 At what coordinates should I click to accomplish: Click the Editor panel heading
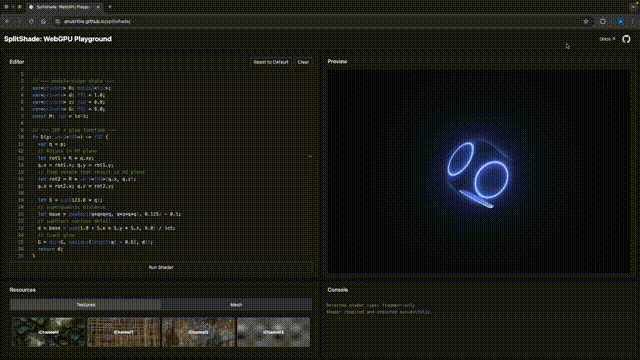(17, 62)
